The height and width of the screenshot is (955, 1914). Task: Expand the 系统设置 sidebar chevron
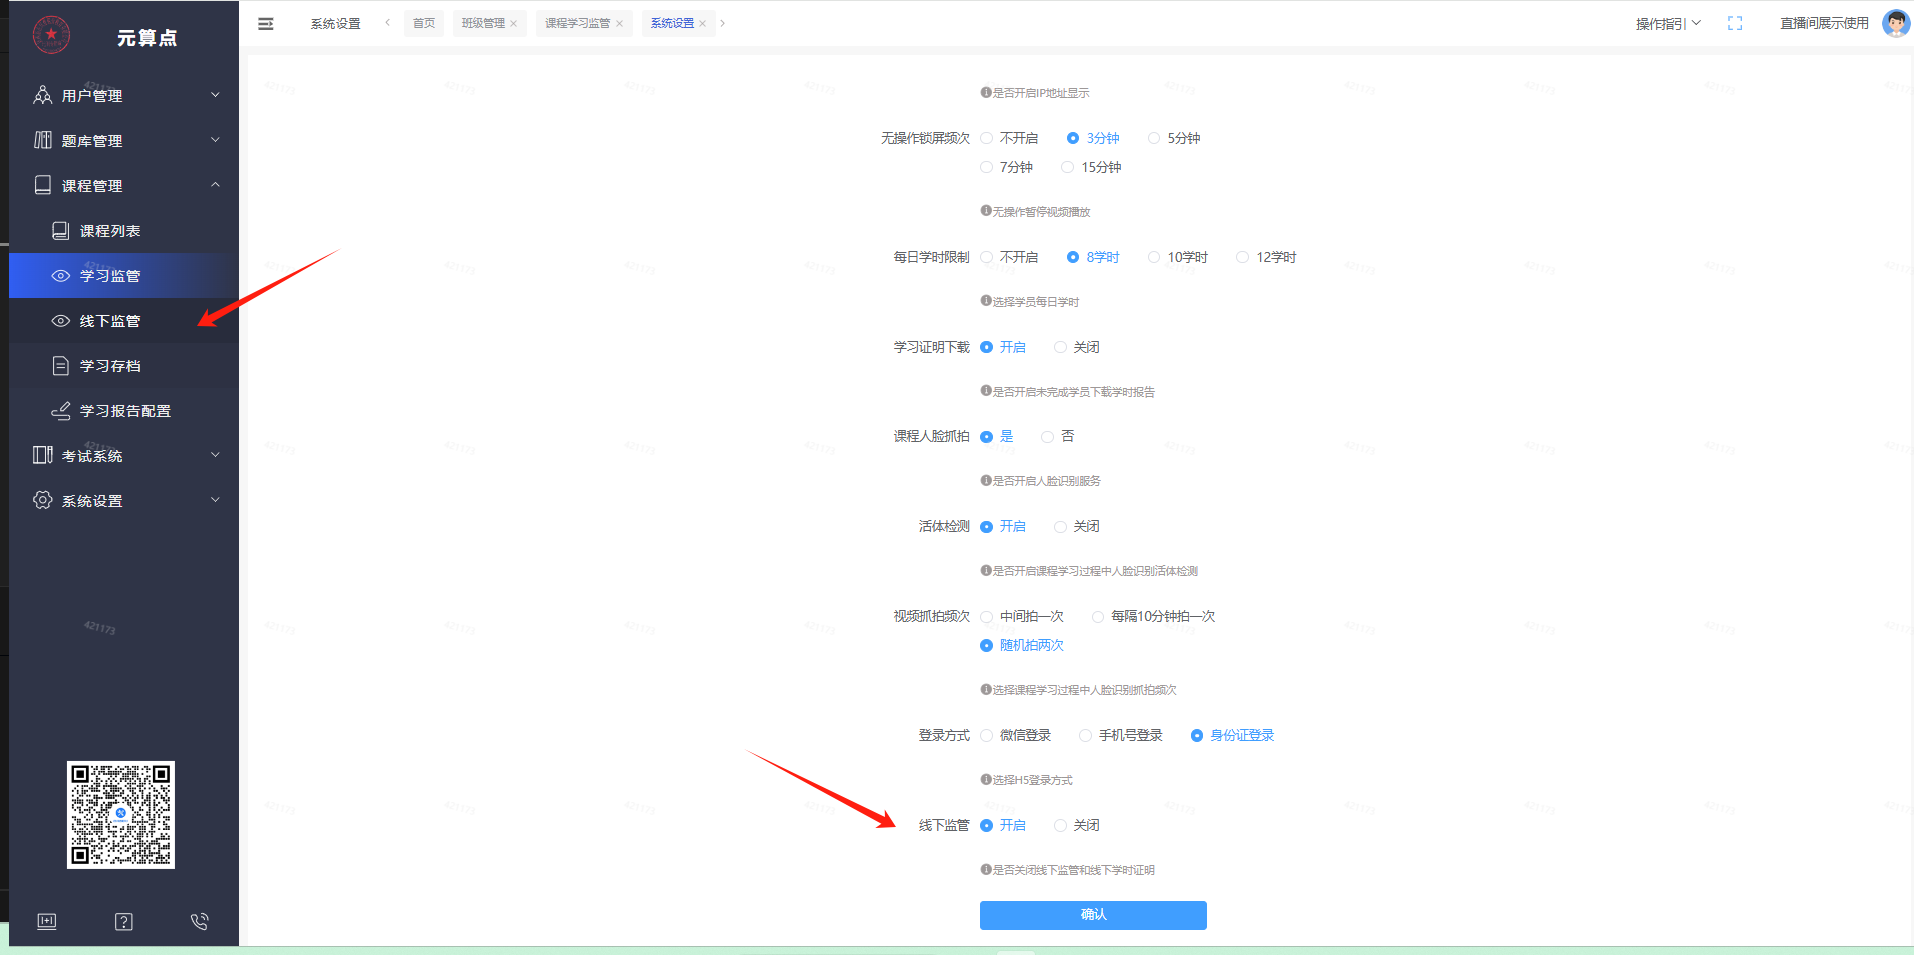tap(215, 500)
